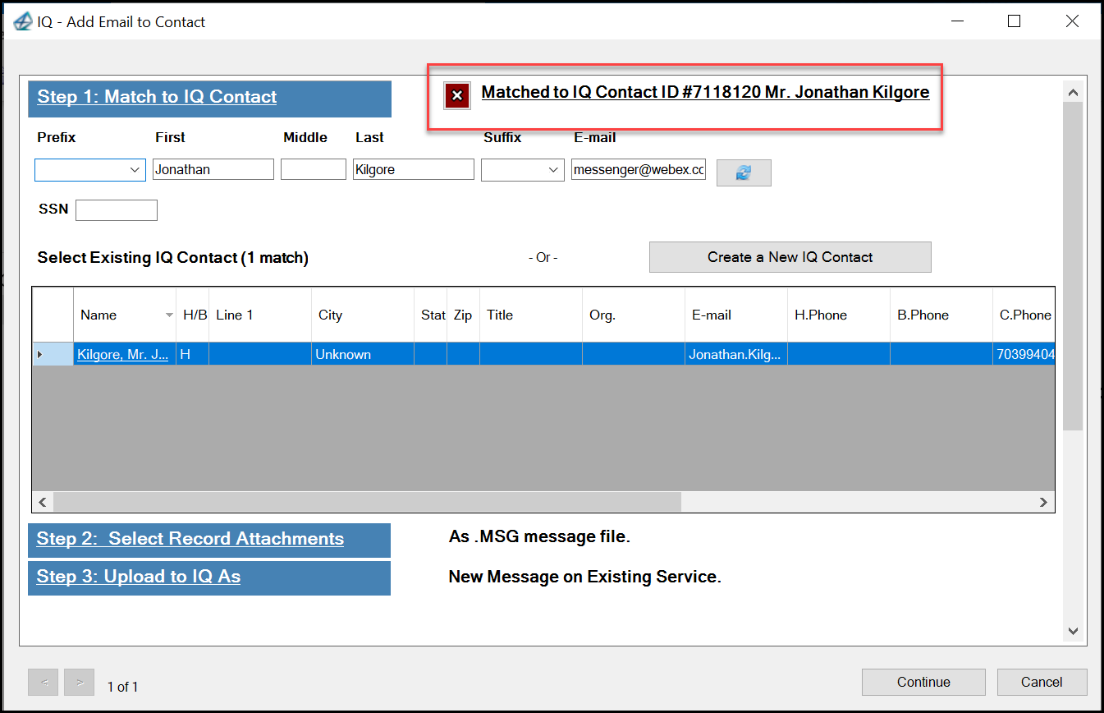Click the SSN input field

pos(116,210)
